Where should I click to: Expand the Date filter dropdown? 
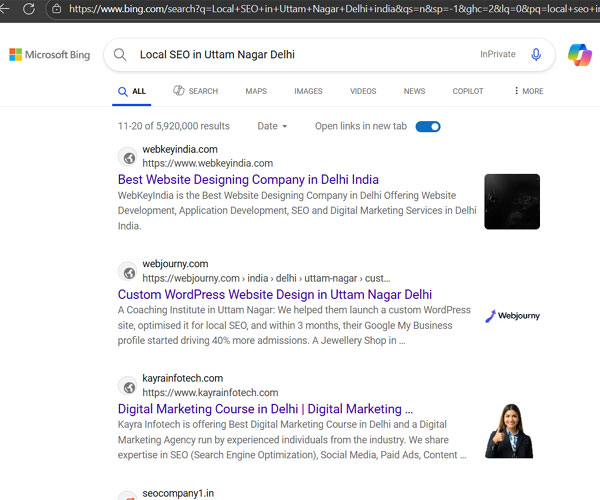click(272, 126)
